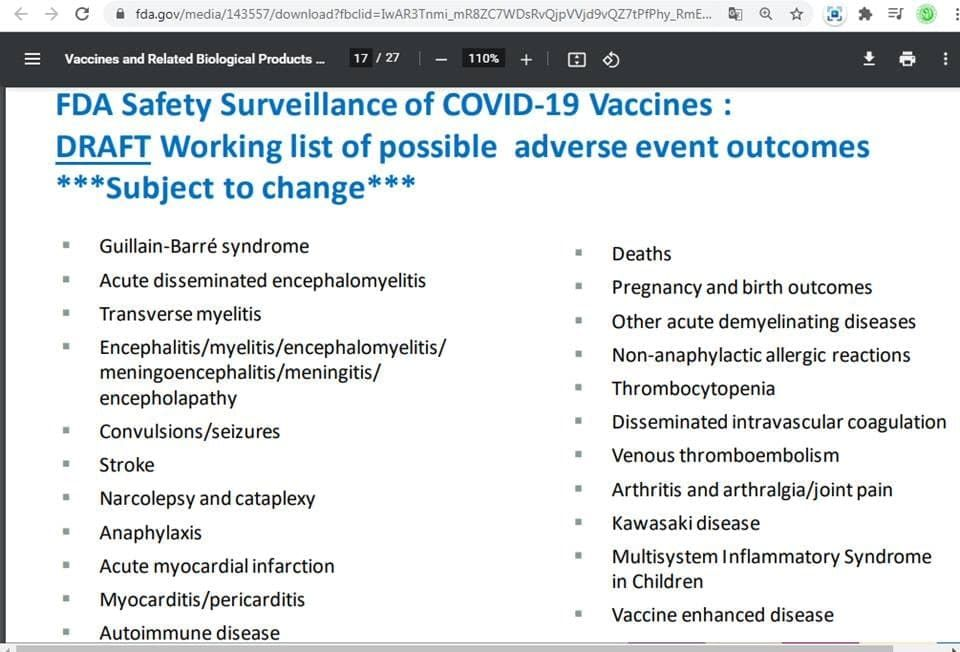Click Non-anaphylactic allergic reactions item
960x652 pixels.
click(761, 356)
